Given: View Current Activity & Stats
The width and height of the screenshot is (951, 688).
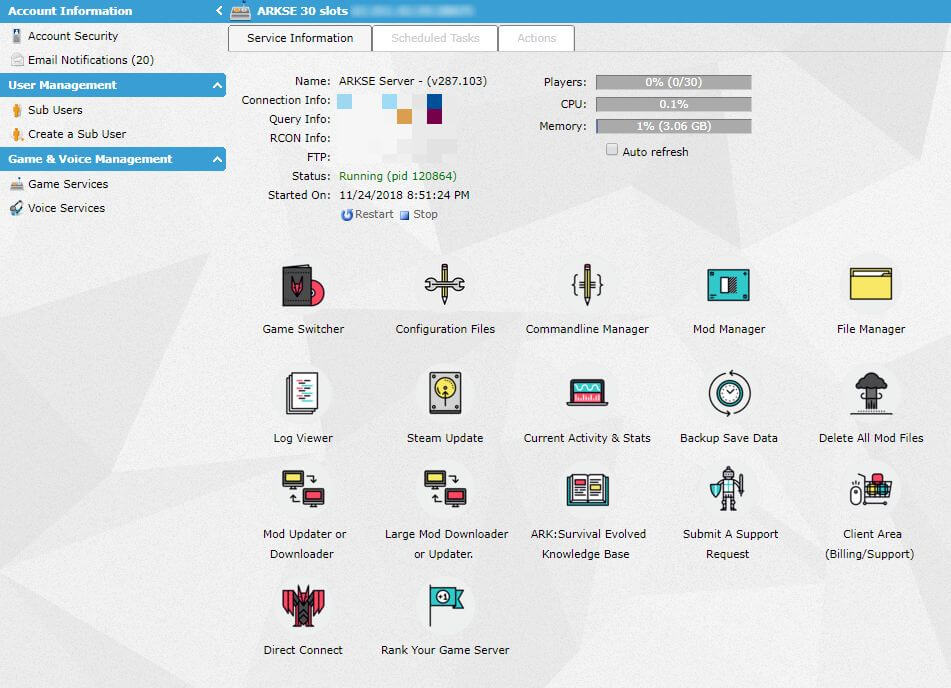Looking at the screenshot, I should (587, 394).
